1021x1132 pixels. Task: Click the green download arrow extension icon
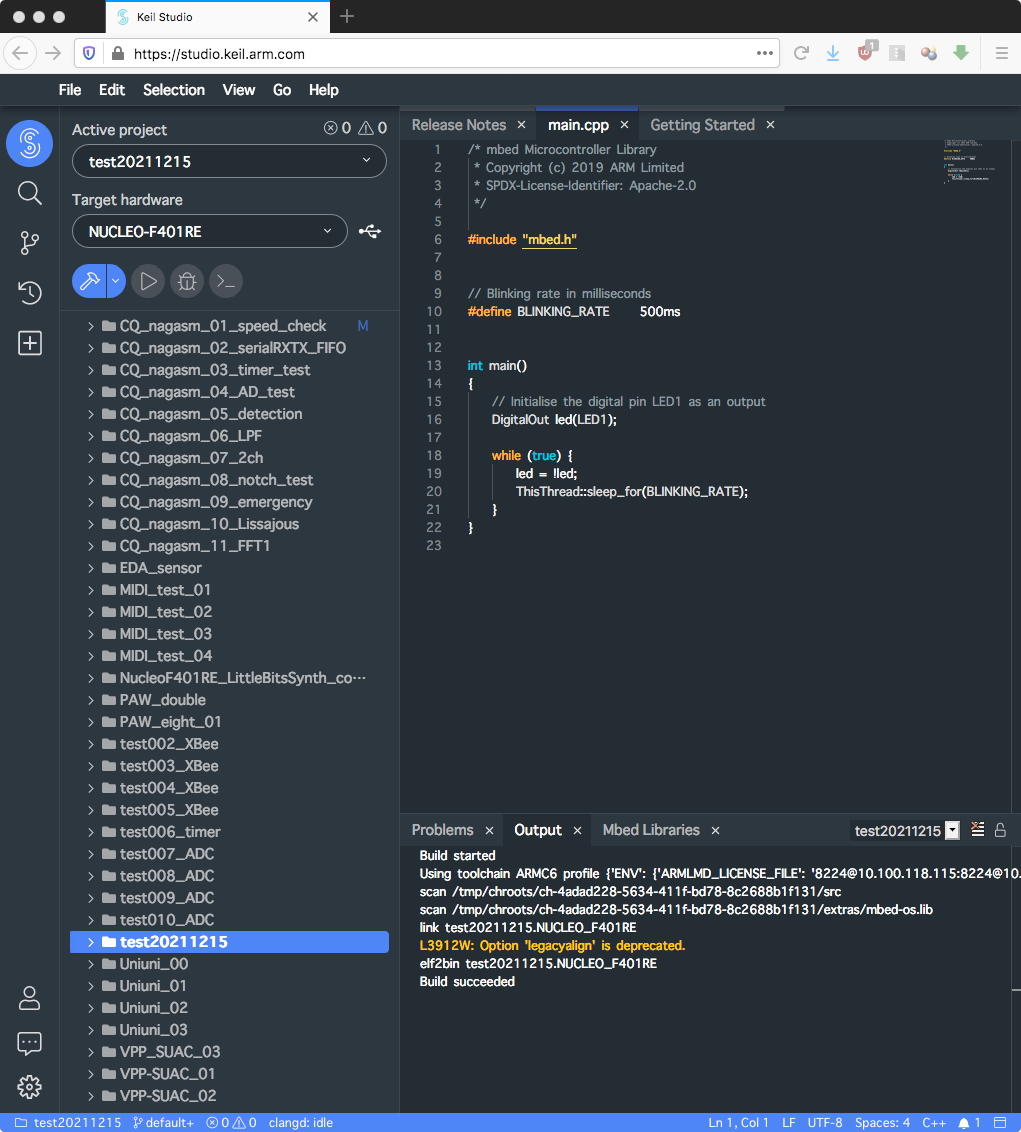[x=960, y=52]
